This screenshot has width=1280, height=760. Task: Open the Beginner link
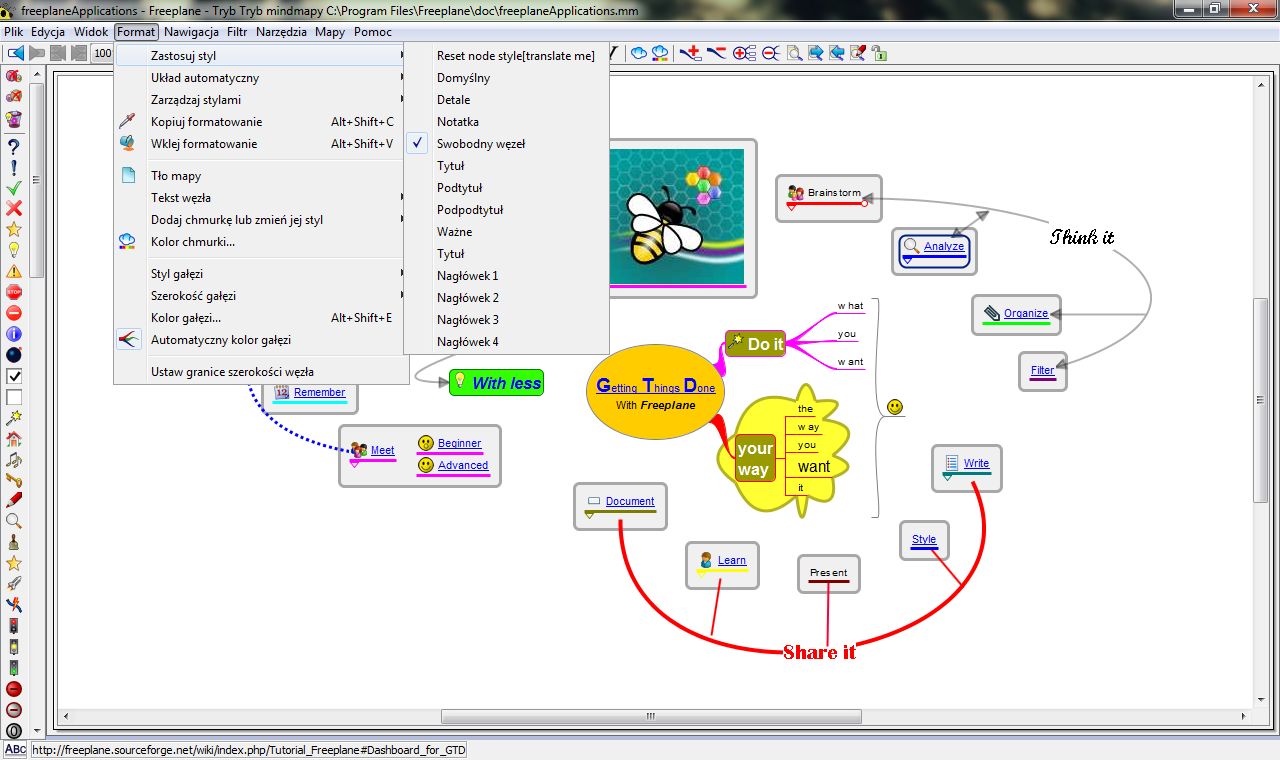tap(460, 443)
